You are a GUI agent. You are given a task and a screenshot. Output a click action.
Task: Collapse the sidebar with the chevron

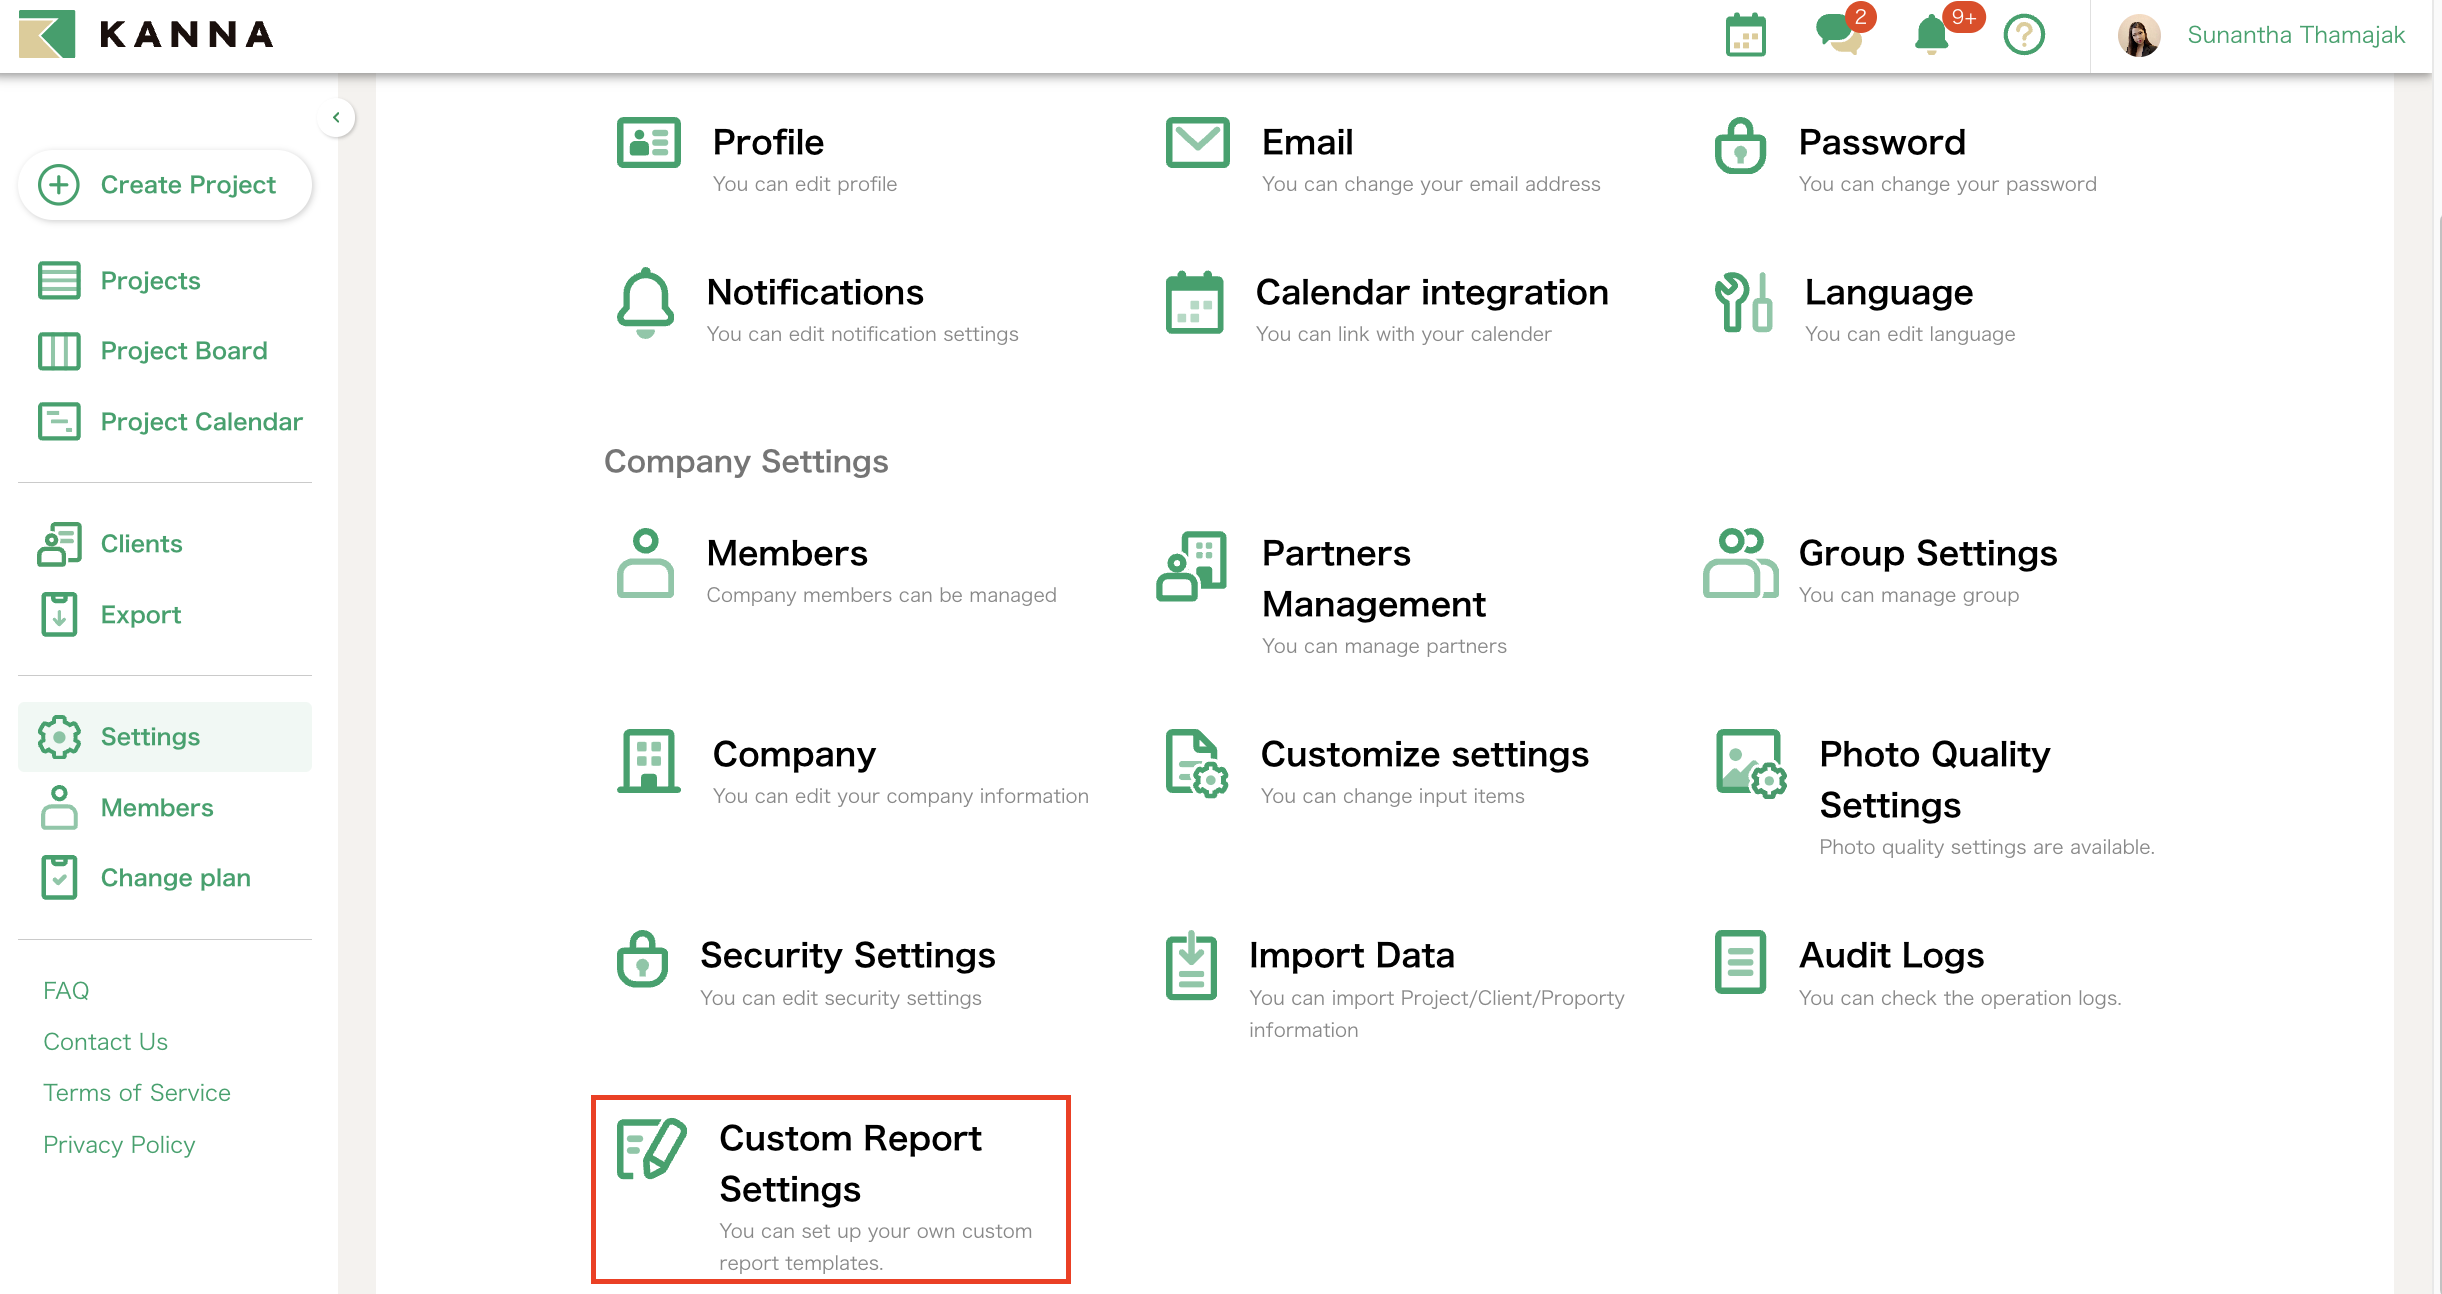(x=336, y=118)
